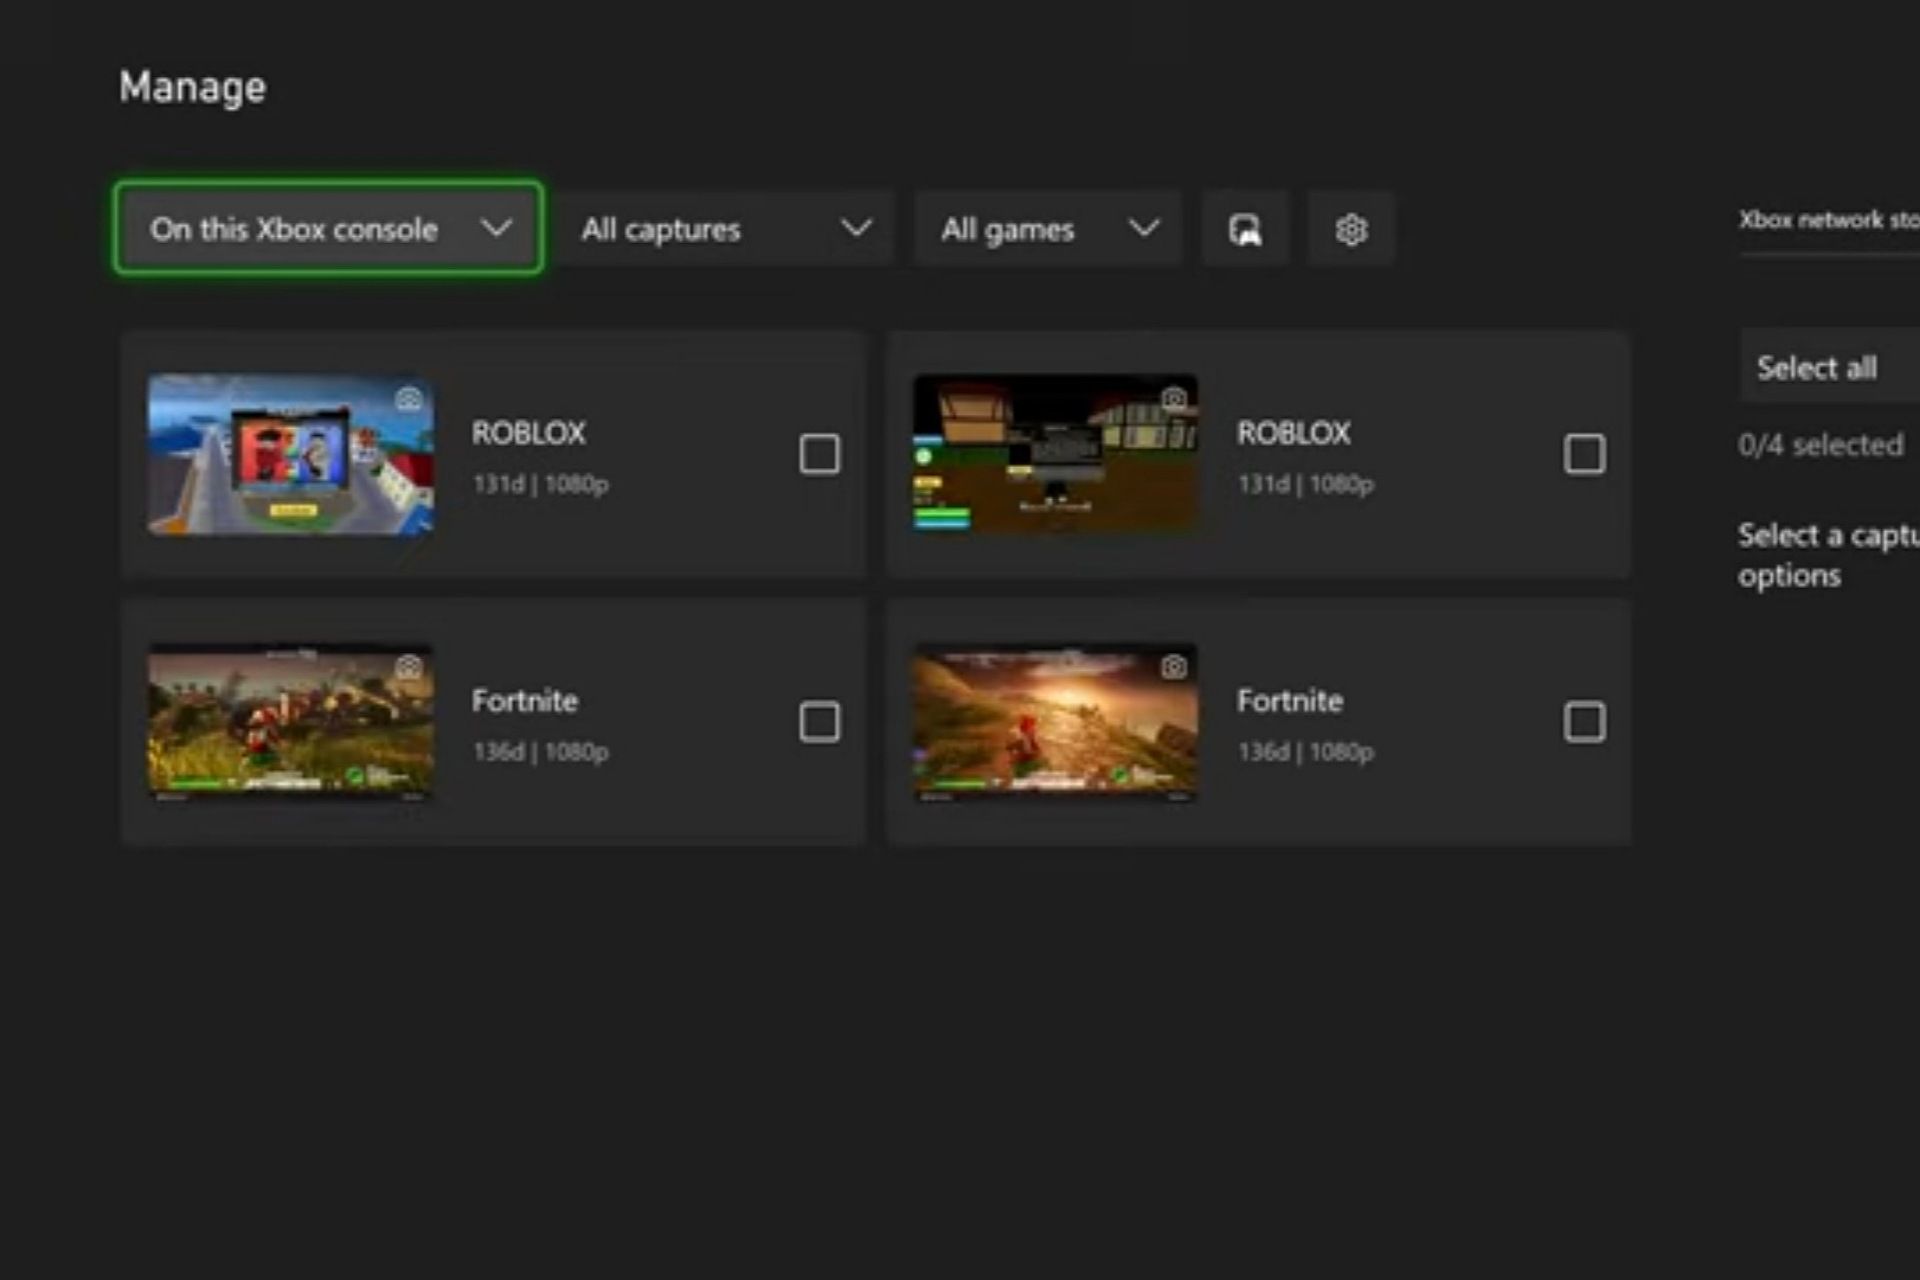Viewport: 1920px width, 1280px height.
Task: Open the first ROBLOX screenshot thumbnail
Action: [x=290, y=456]
